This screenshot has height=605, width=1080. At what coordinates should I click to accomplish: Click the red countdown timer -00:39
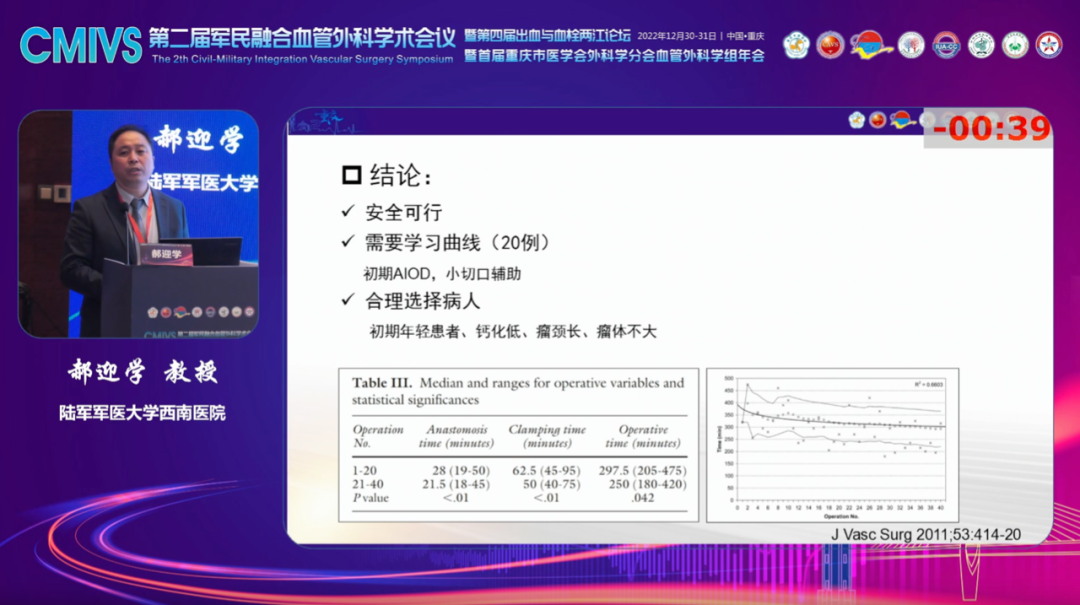(x=990, y=128)
